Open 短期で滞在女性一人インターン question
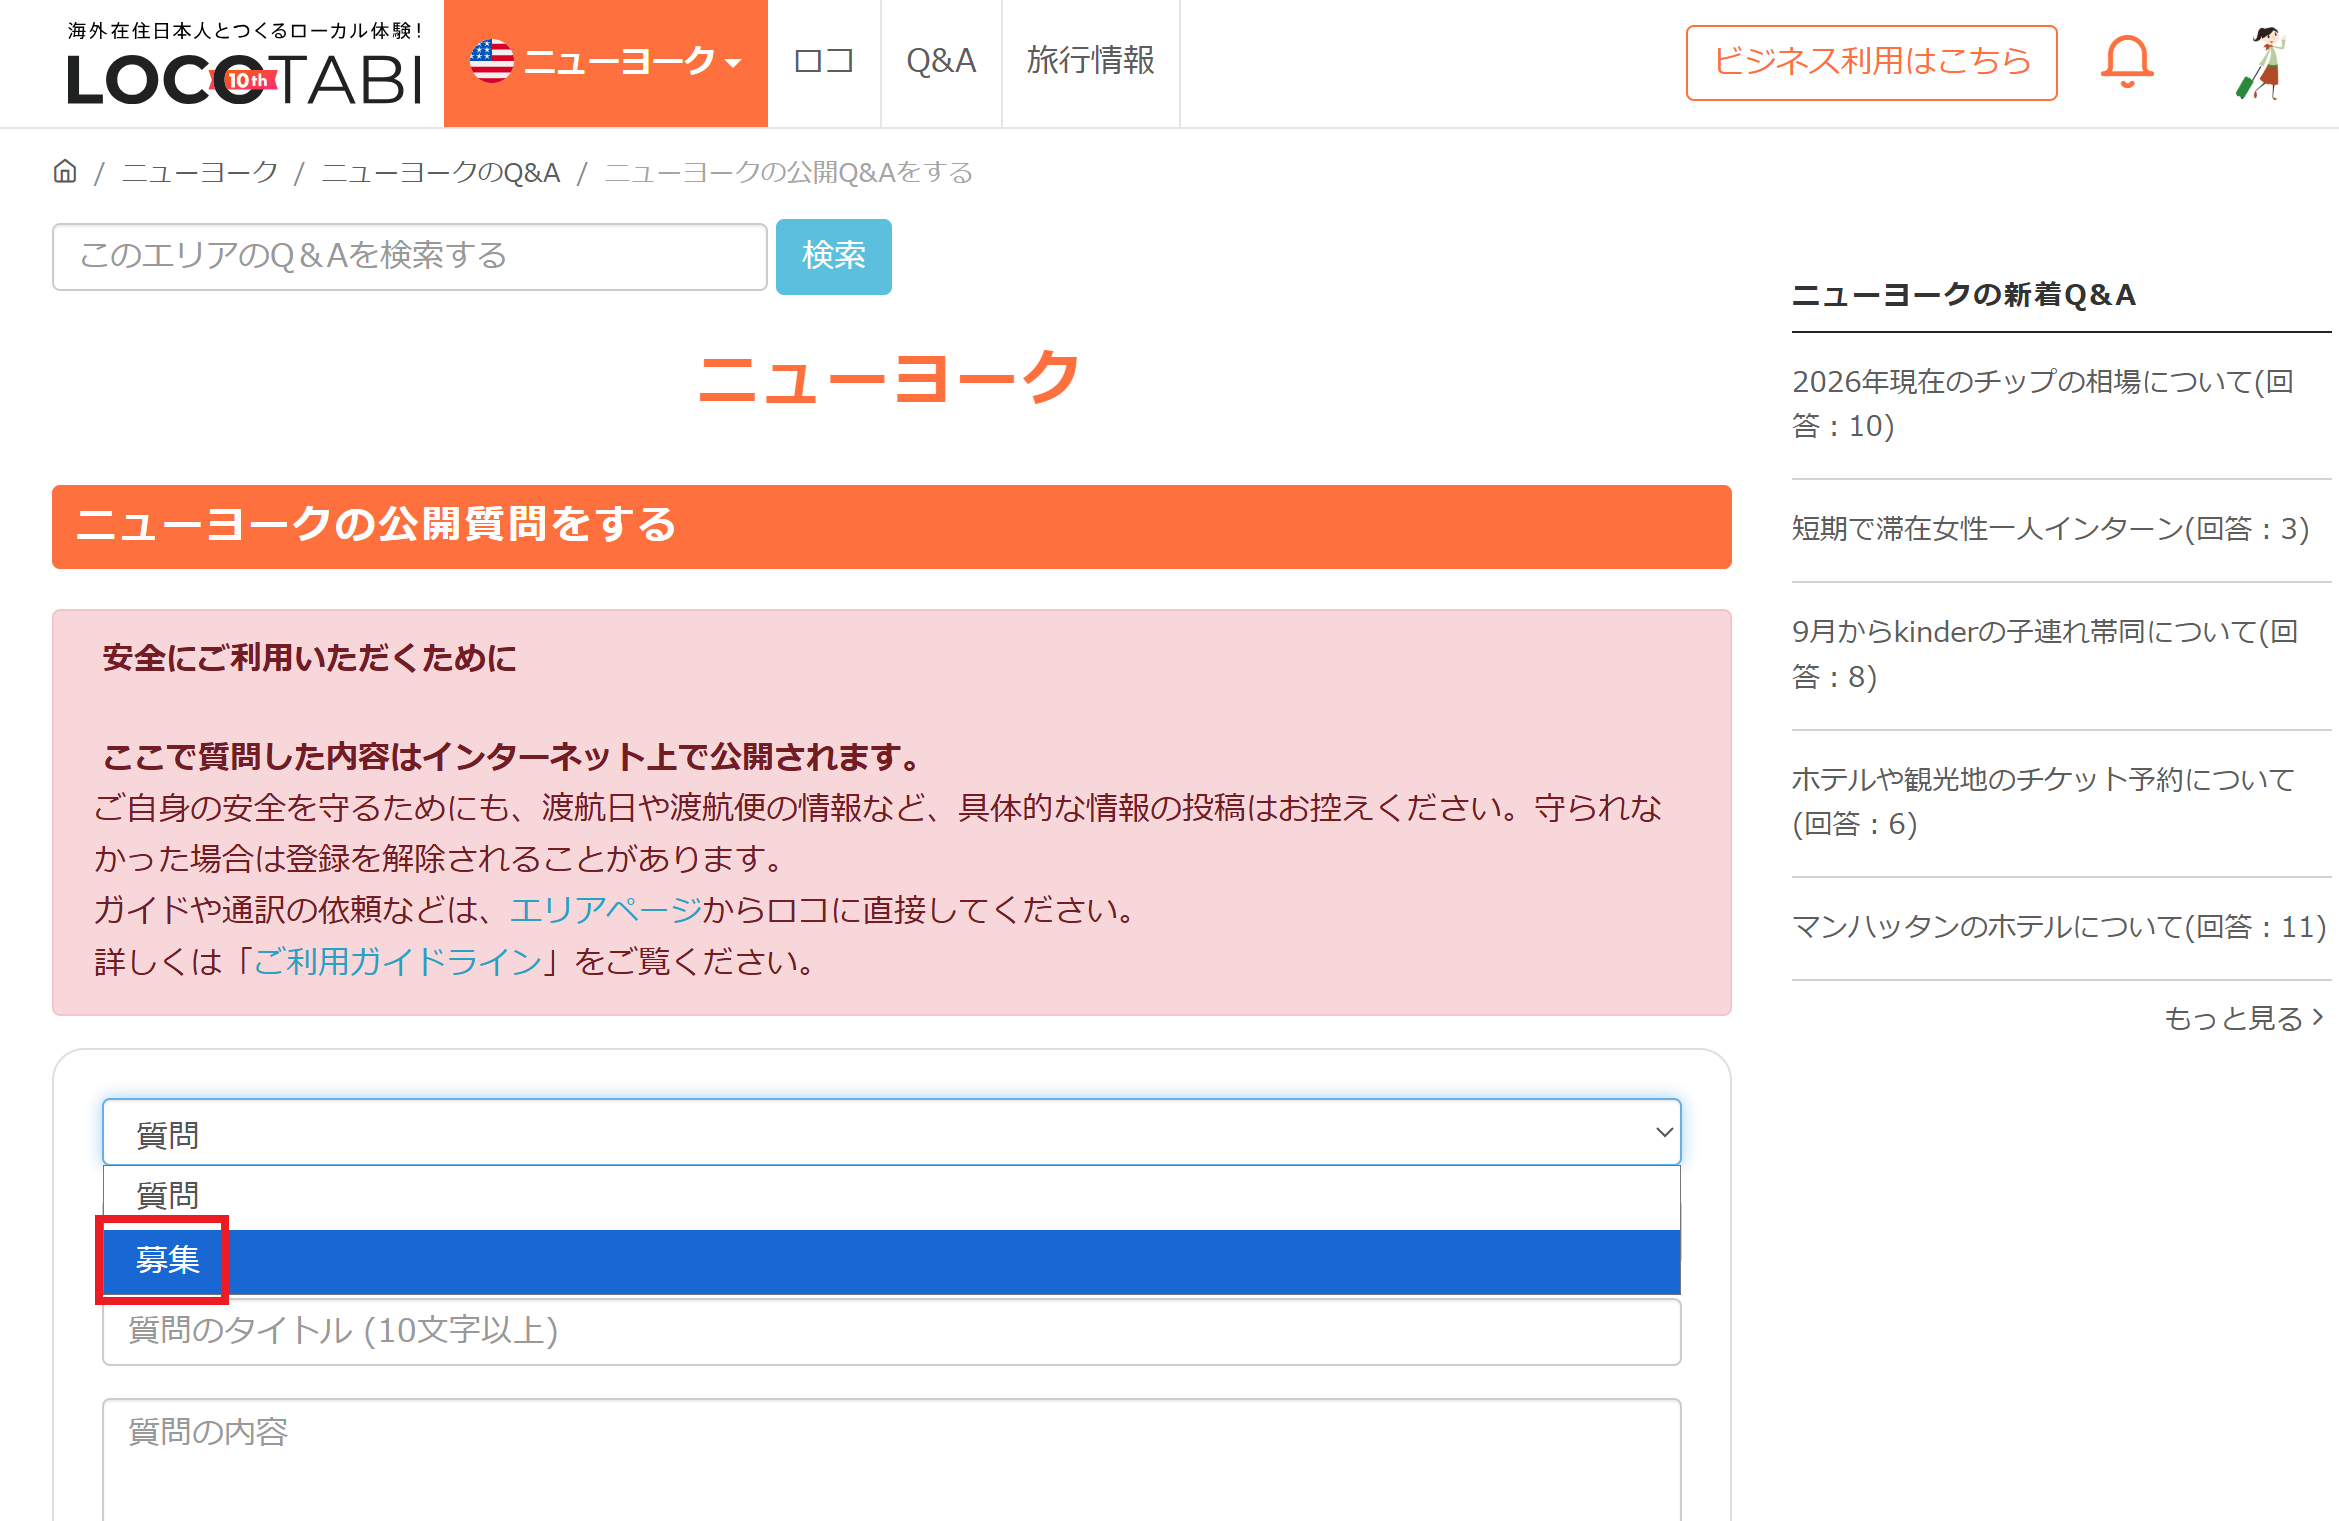2339x1521 pixels. 2050,529
